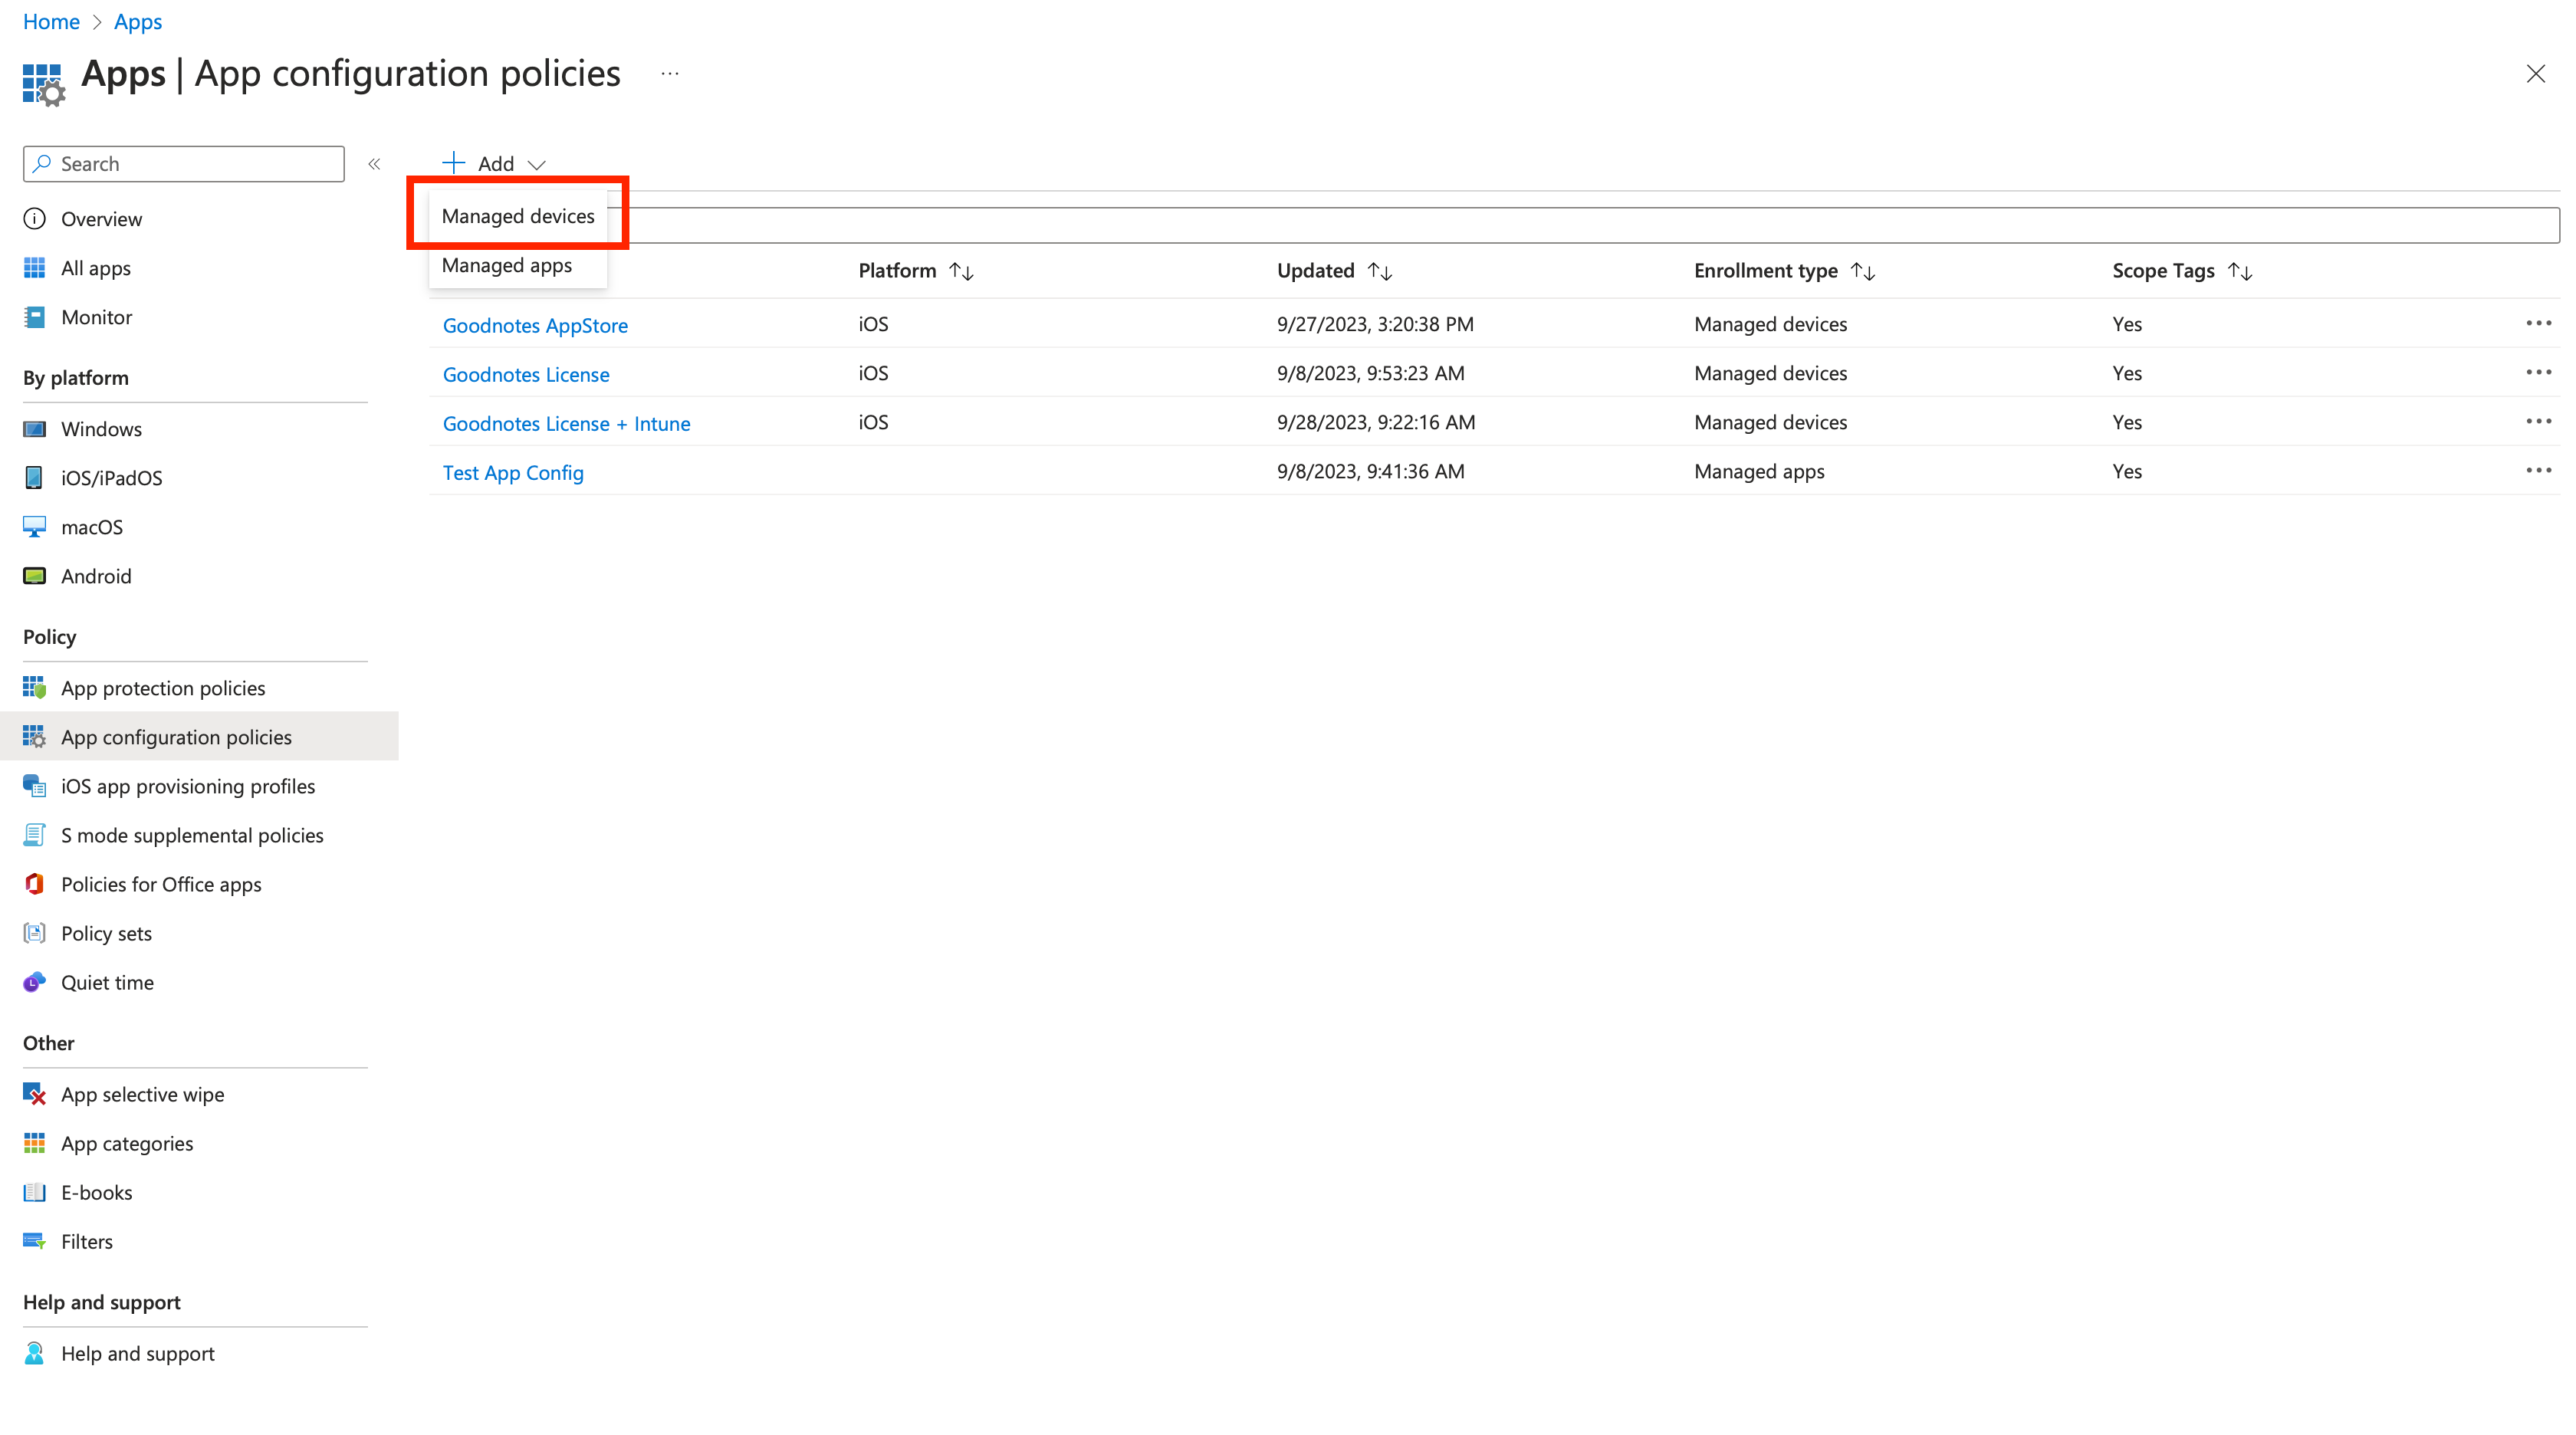
Task: Choose Managed devices from the Add menu
Action: (517, 216)
